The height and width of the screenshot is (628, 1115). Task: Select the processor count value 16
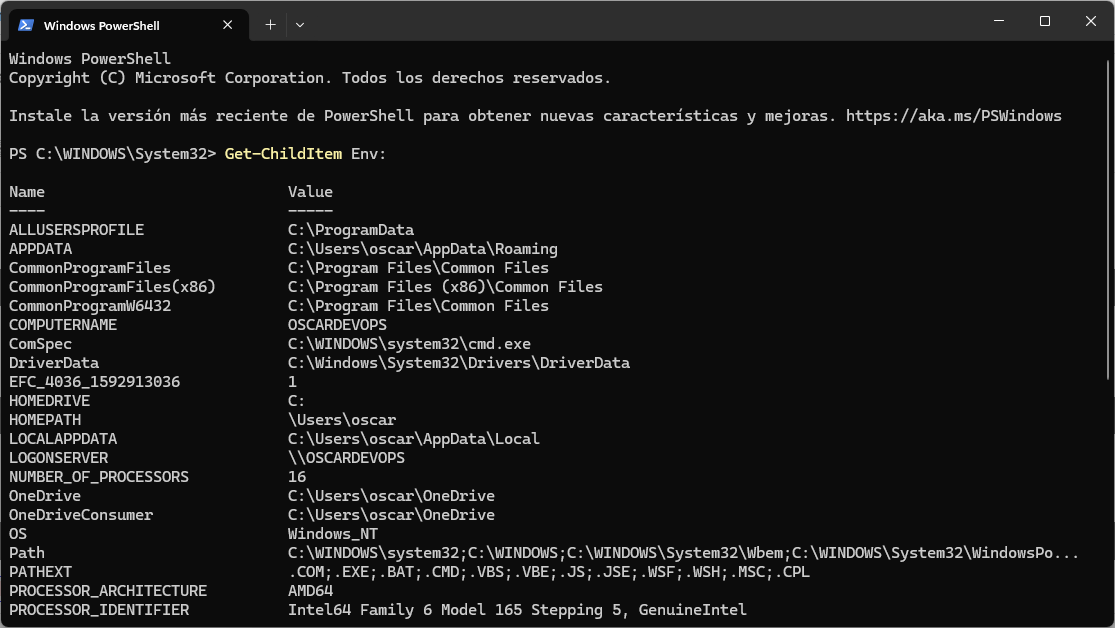297,477
